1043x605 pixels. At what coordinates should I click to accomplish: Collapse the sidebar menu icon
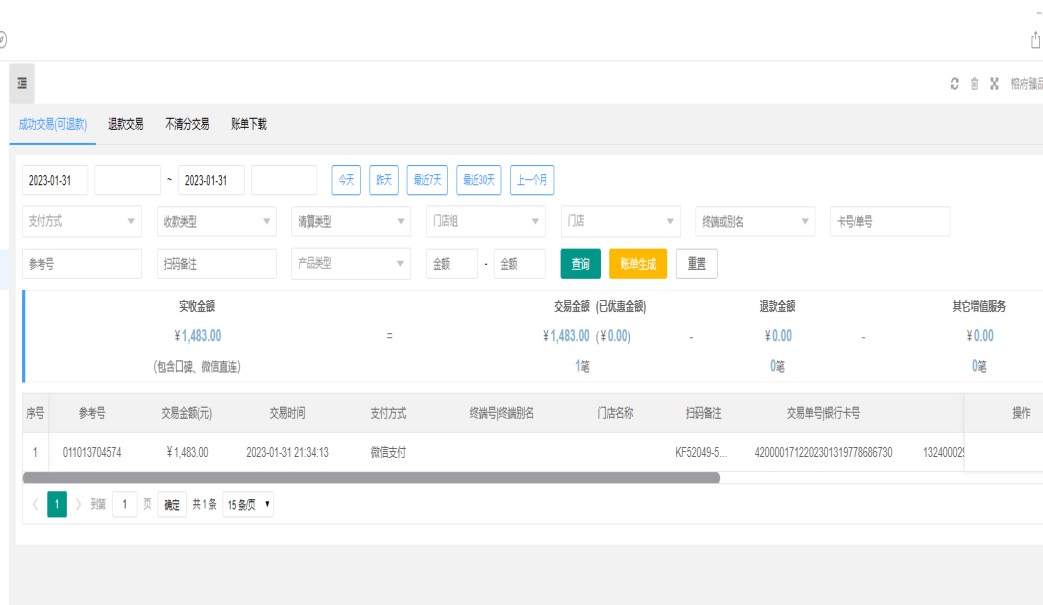[x=21, y=83]
